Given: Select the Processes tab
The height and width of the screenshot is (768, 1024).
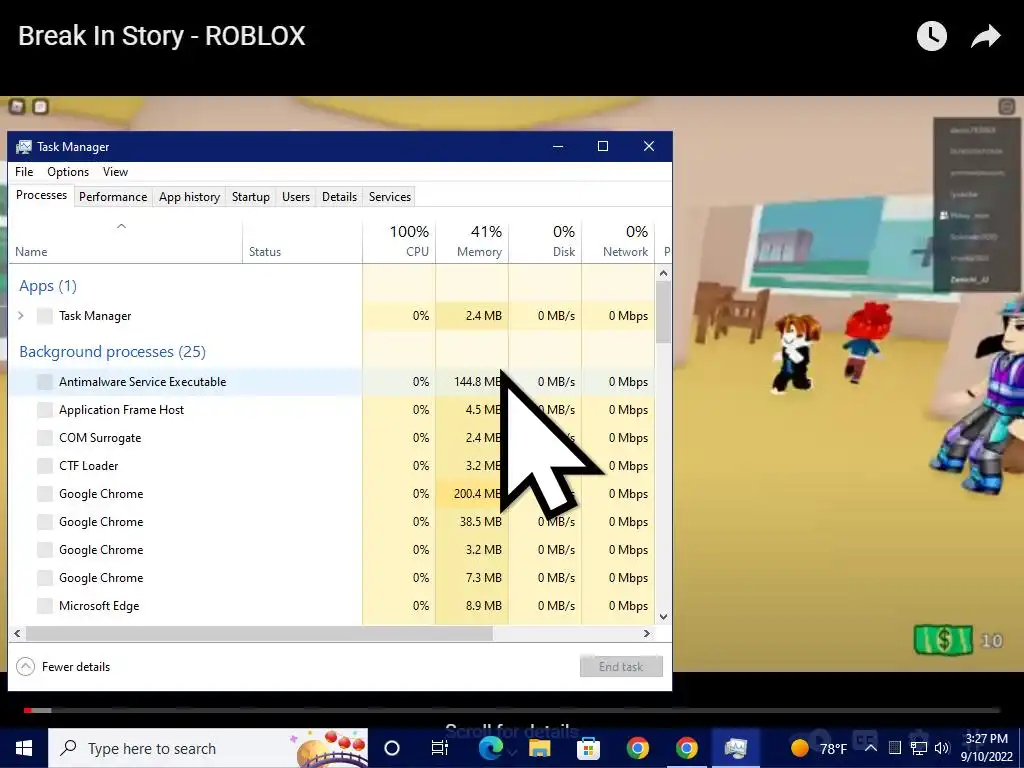Looking at the screenshot, I should coord(41,195).
